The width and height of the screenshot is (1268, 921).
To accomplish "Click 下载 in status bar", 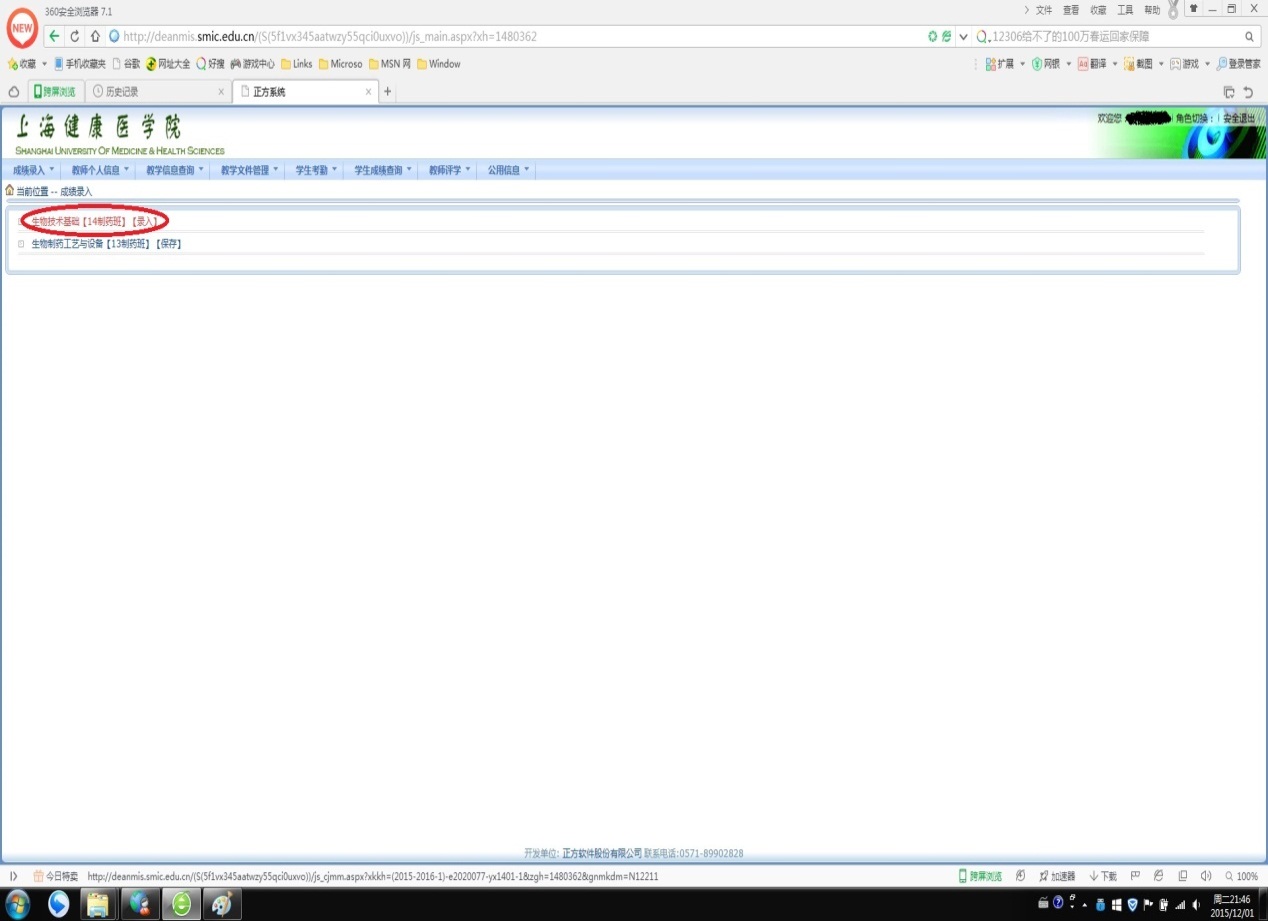I will [1103, 876].
